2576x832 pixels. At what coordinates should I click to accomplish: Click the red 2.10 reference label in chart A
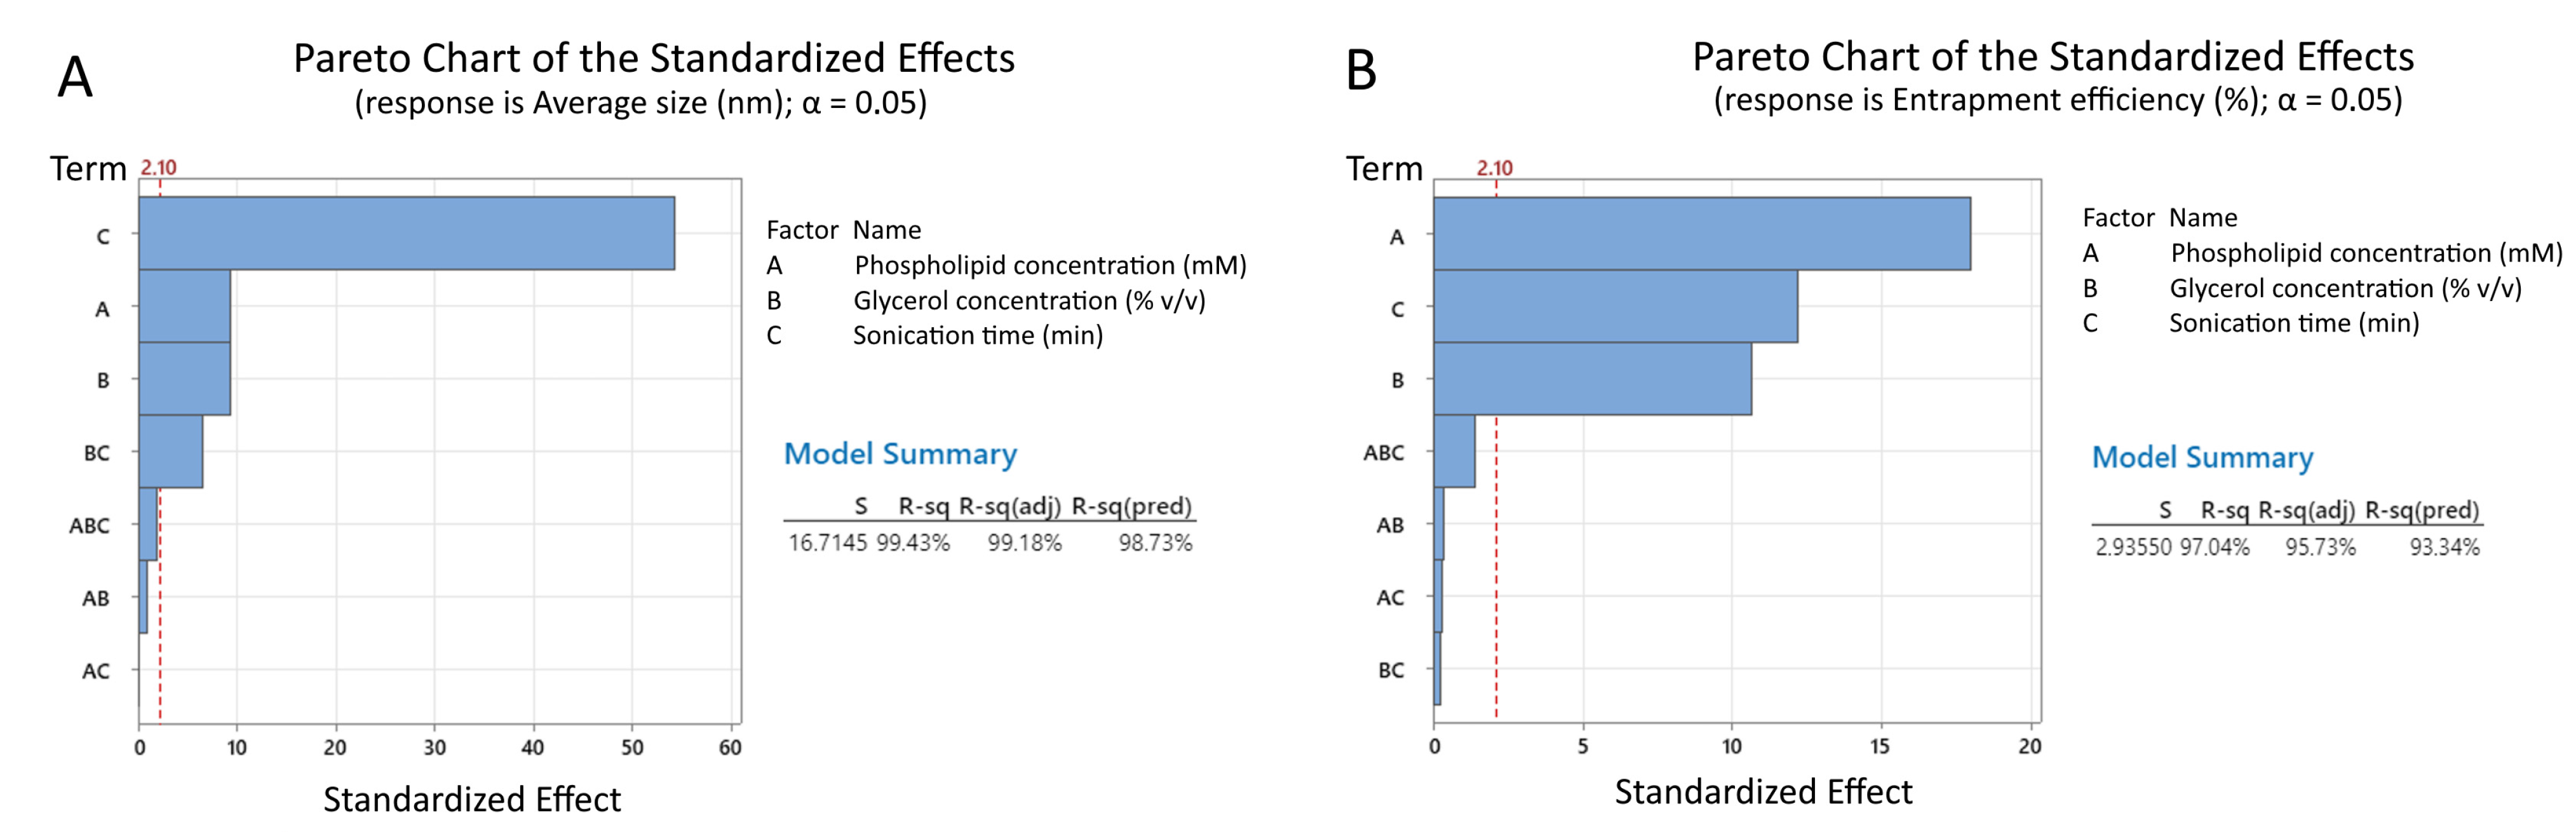158,167
